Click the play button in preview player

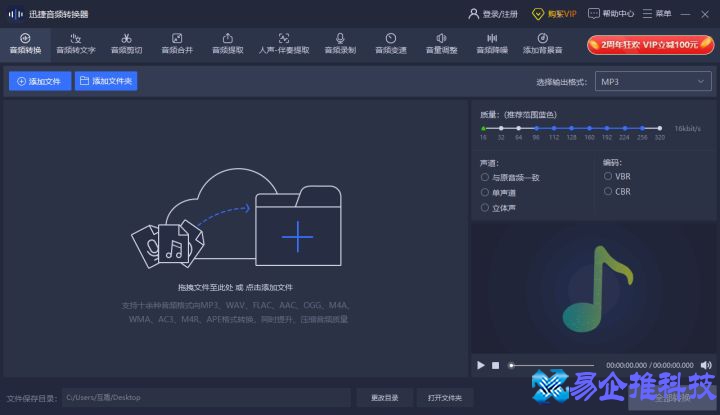(x=480, y=365)
